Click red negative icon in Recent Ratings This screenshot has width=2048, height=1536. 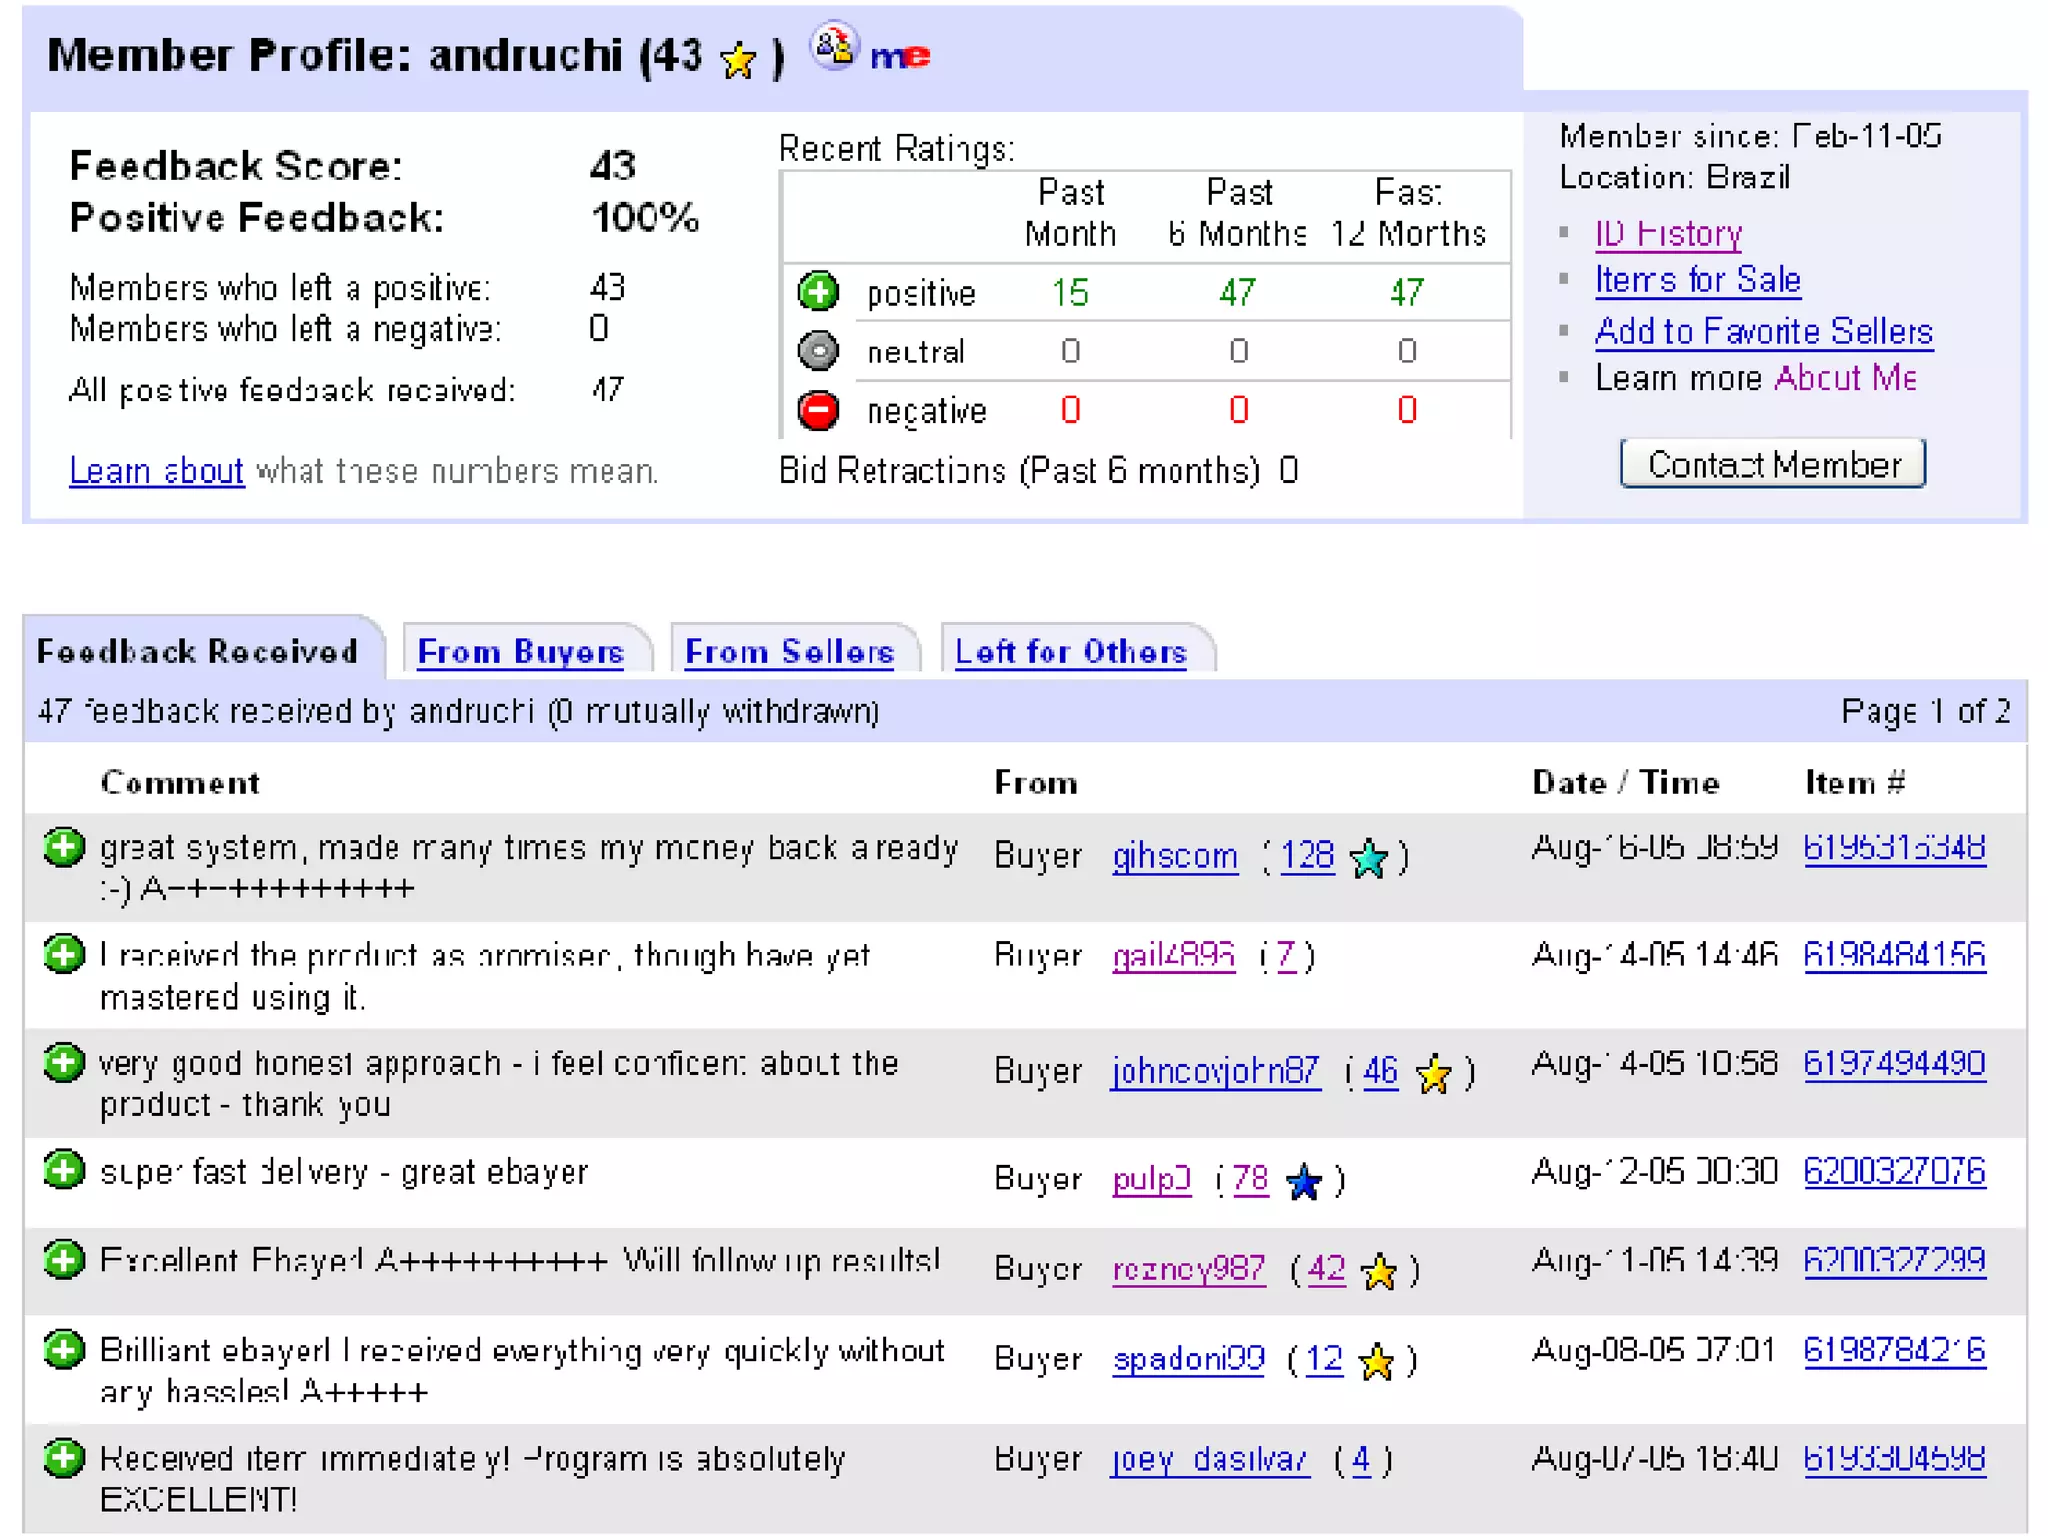(x=818, y=410)
